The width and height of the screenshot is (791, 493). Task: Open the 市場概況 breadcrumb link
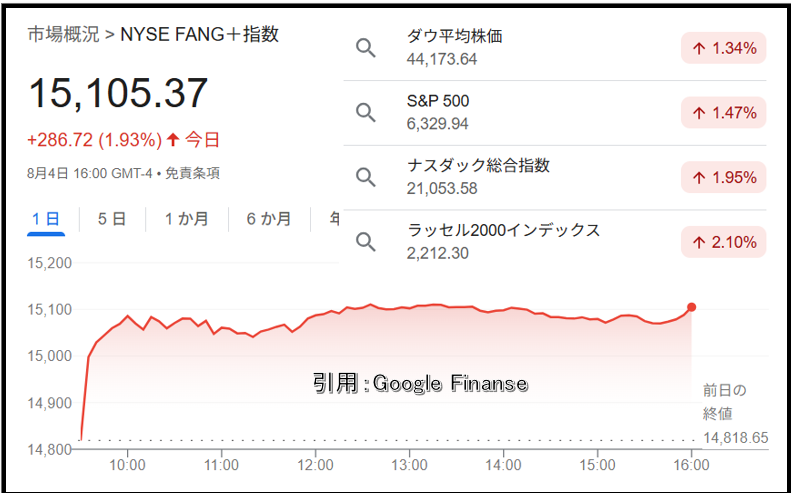[64, 35]
